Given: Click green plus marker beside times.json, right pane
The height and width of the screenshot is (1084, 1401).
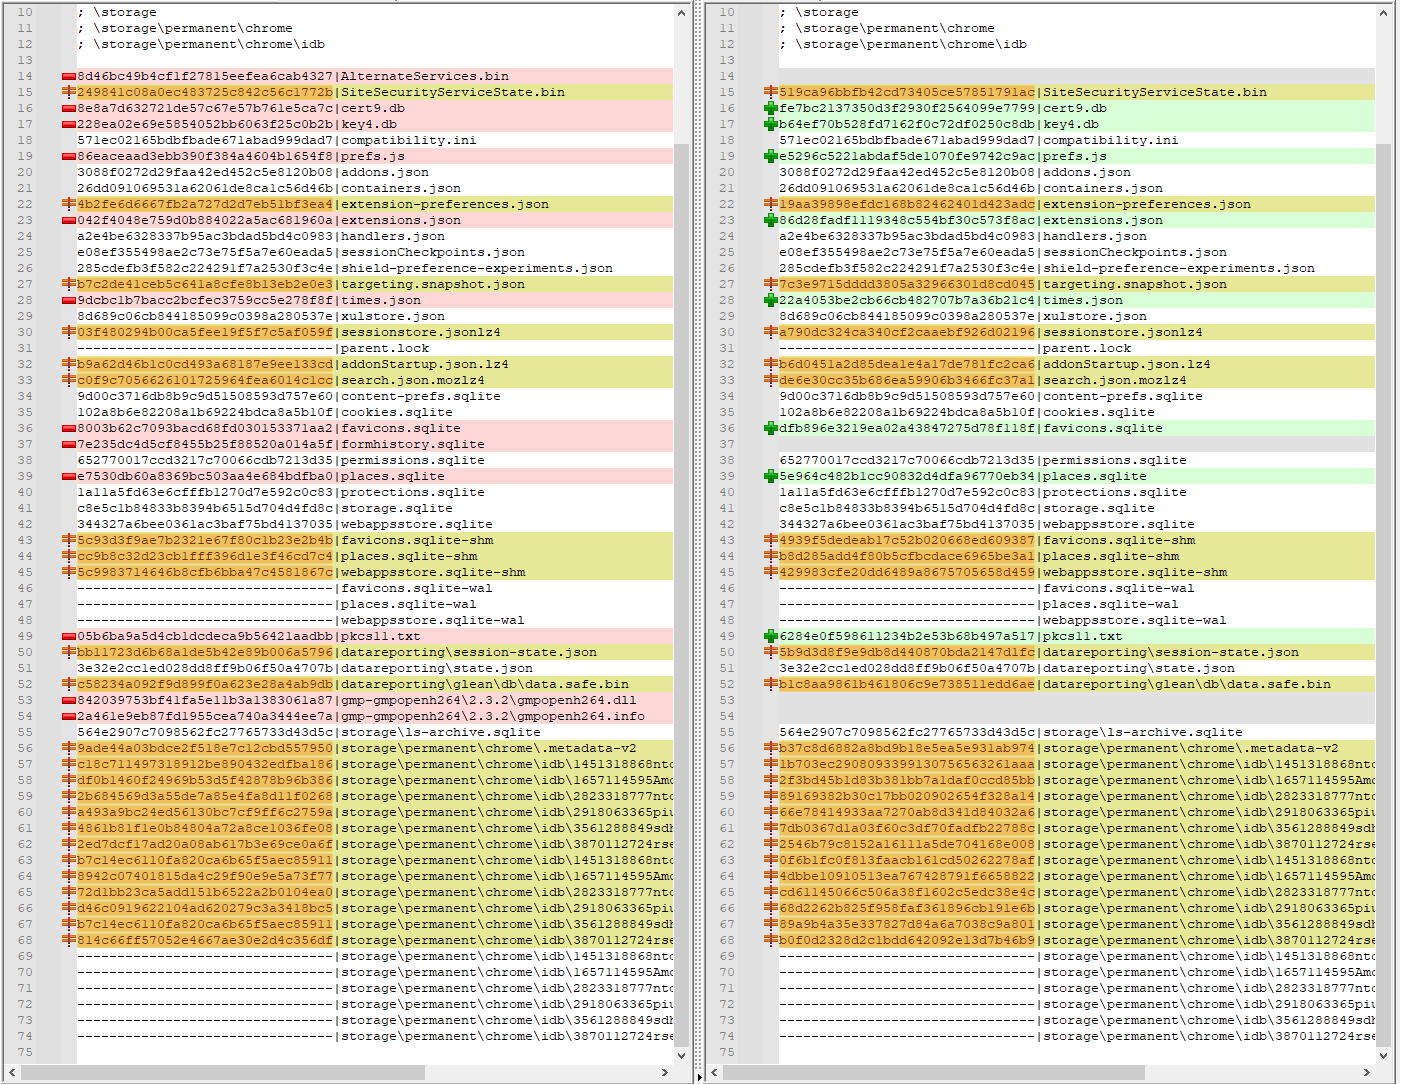Looking at the screenshot, I should click(770, 300).
